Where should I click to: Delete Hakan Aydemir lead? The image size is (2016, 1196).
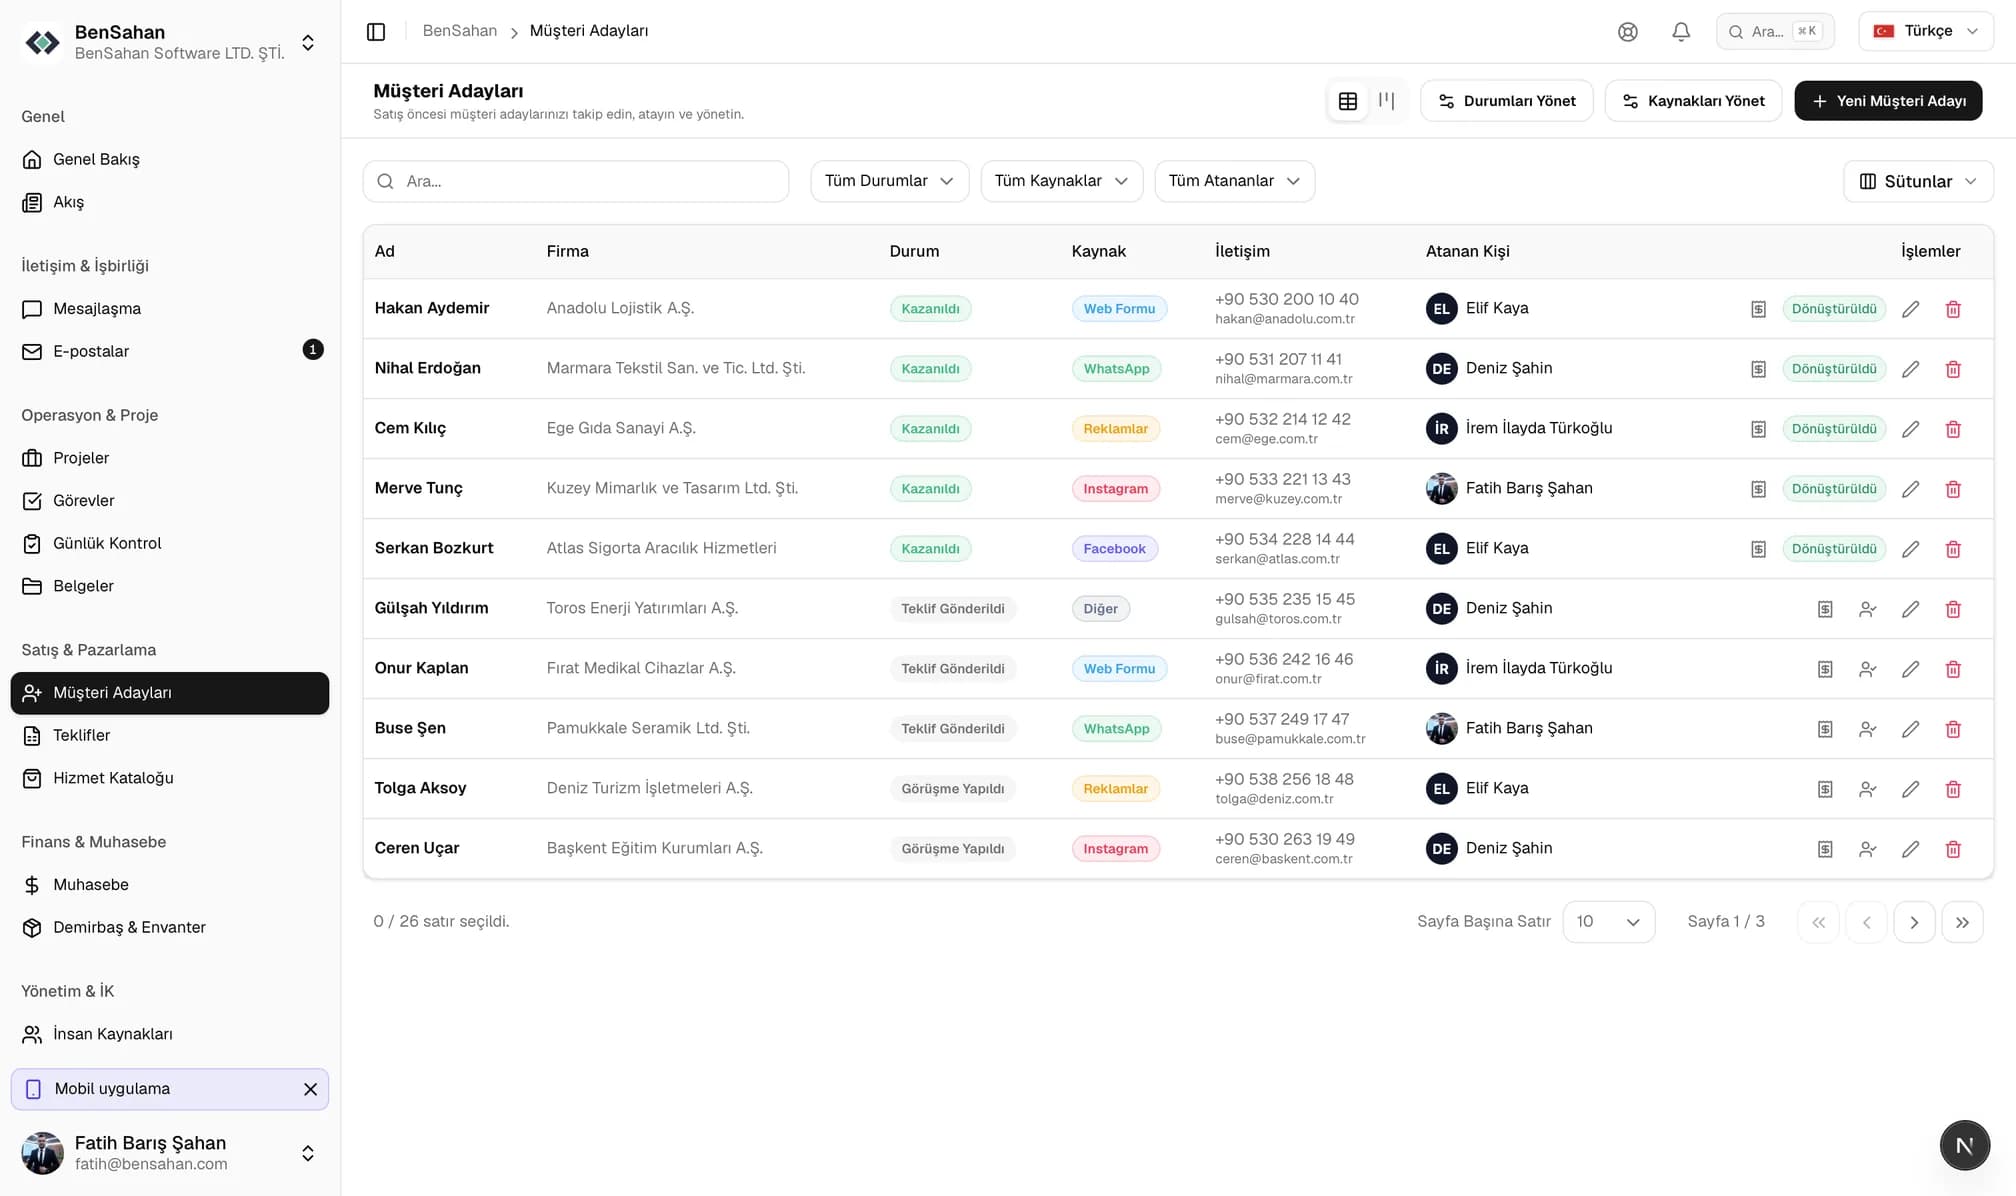pyautogui.click(x=1953, y=309)
